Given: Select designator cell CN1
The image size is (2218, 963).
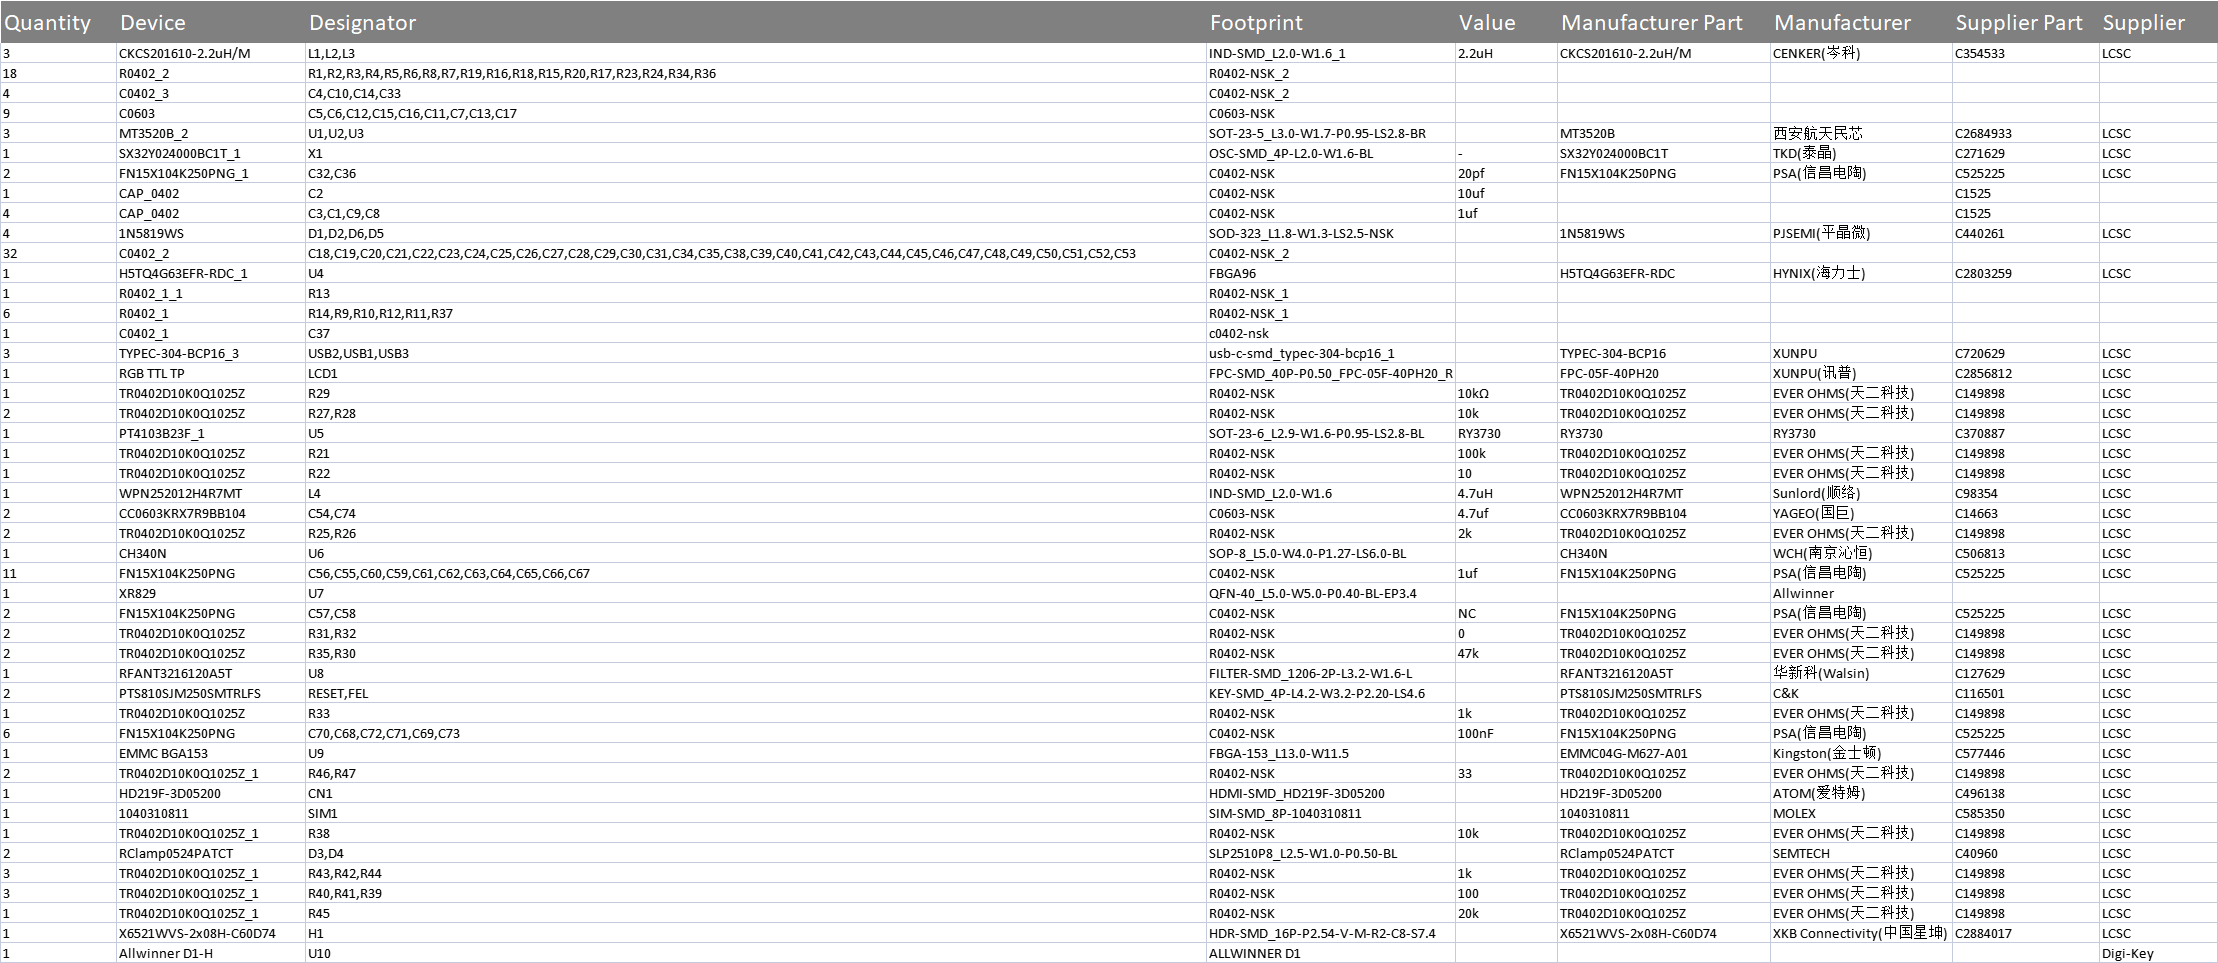Looking at the screenshot, I should coord(320,793).
